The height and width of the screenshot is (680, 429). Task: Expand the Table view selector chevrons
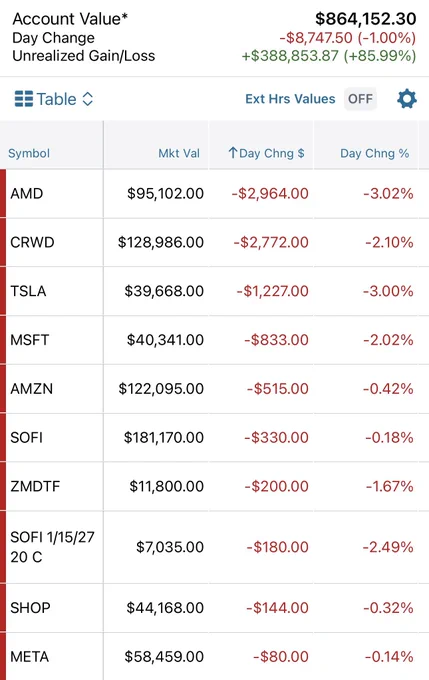(x=88, y=99)
